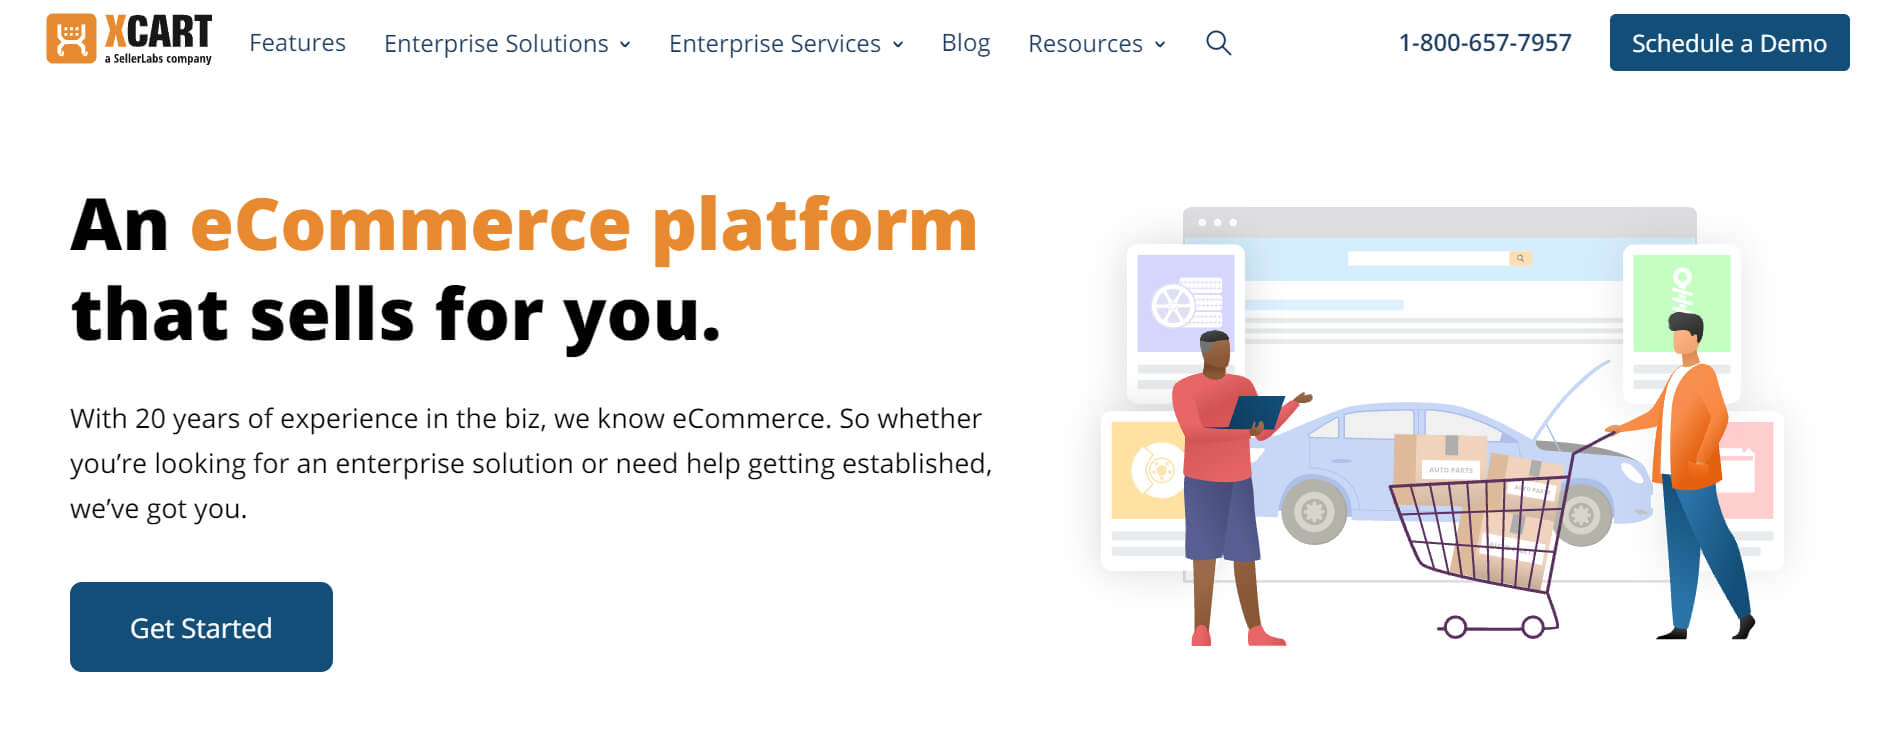
Task: Click the Schedule a Demo button
Action: pos(1729,43)
